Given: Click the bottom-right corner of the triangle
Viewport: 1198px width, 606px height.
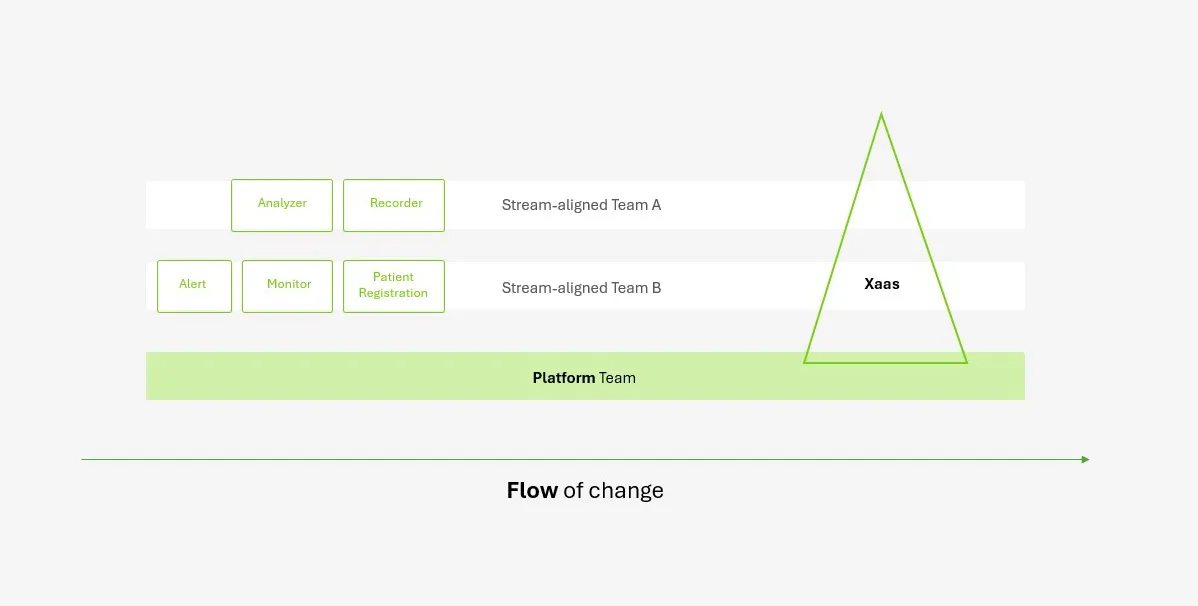Looking at the screenshot, I should pos(965,361).
